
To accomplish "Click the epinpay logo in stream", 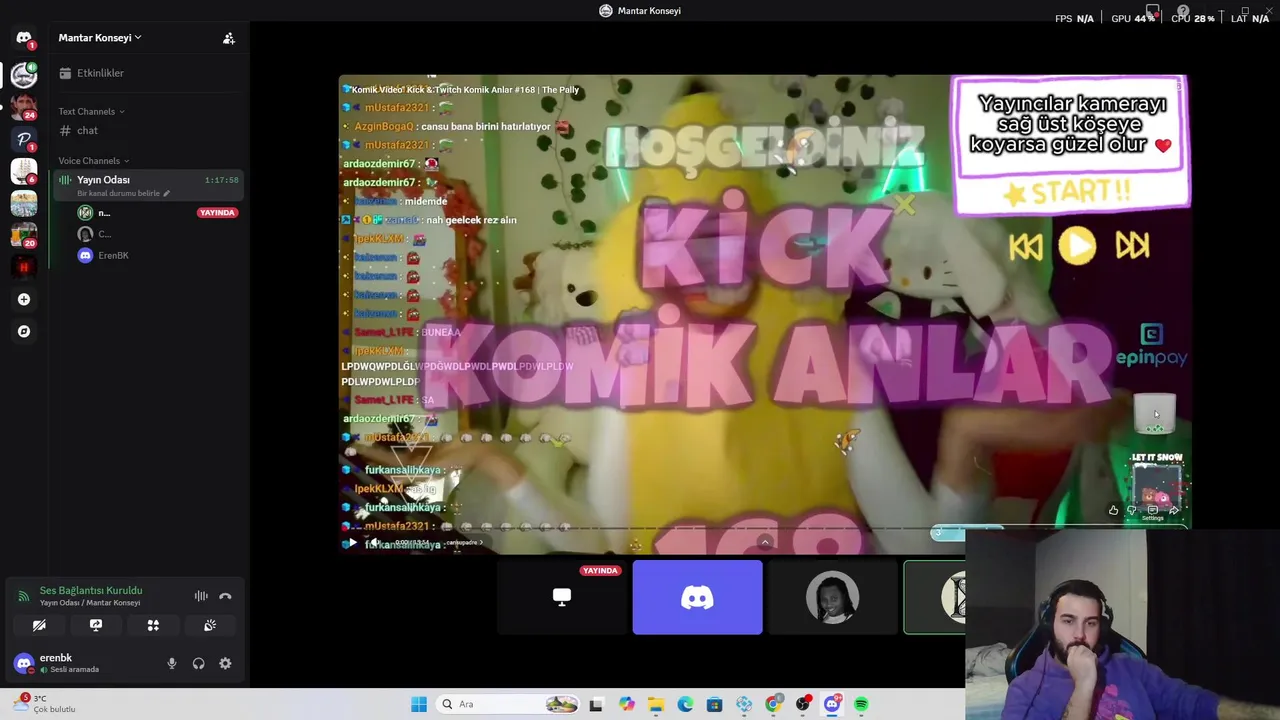I will coord(1151,346).
